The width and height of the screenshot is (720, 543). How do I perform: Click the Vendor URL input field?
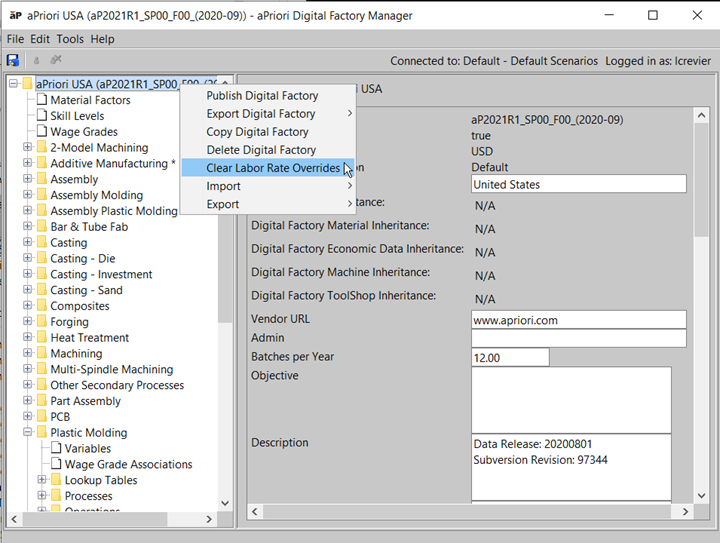pos(579,320)
